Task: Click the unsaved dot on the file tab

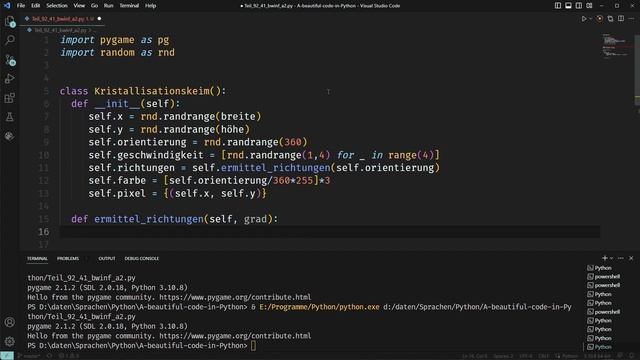Action: click(99, 19)
